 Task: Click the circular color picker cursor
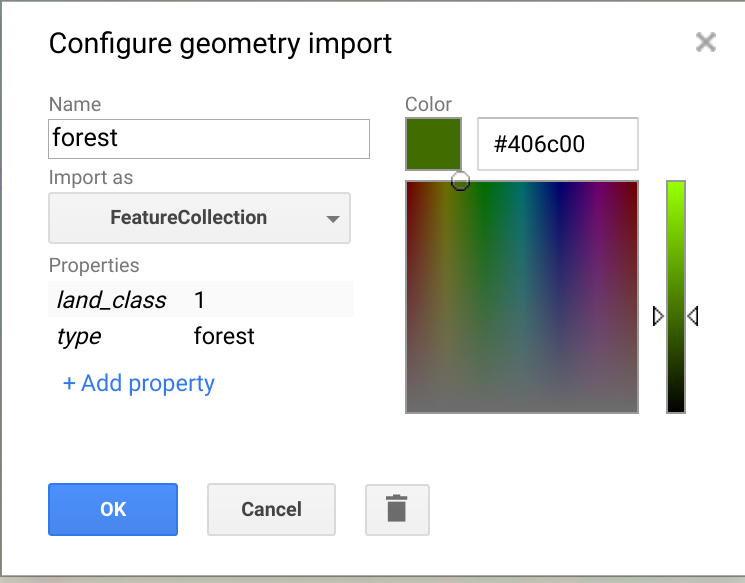click(460, 181)
